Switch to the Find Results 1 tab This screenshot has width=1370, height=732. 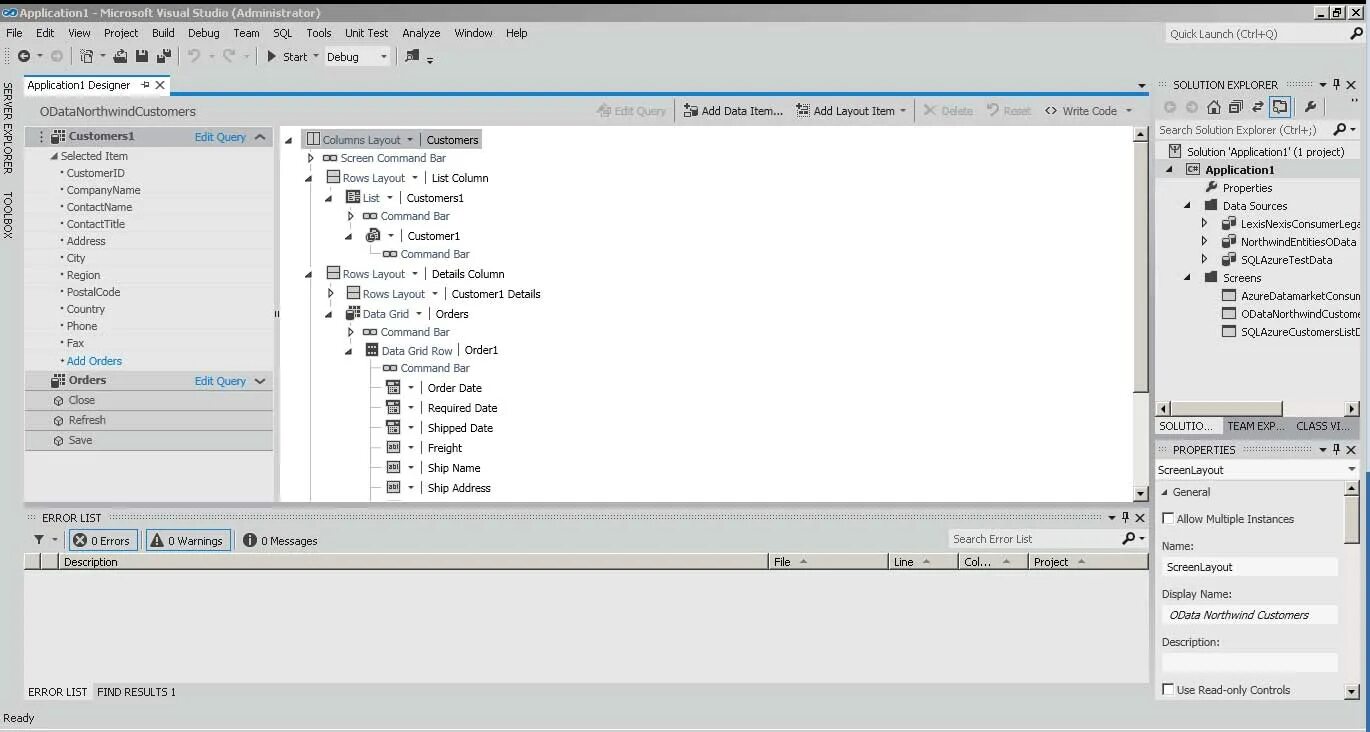(x=136, y=692)
